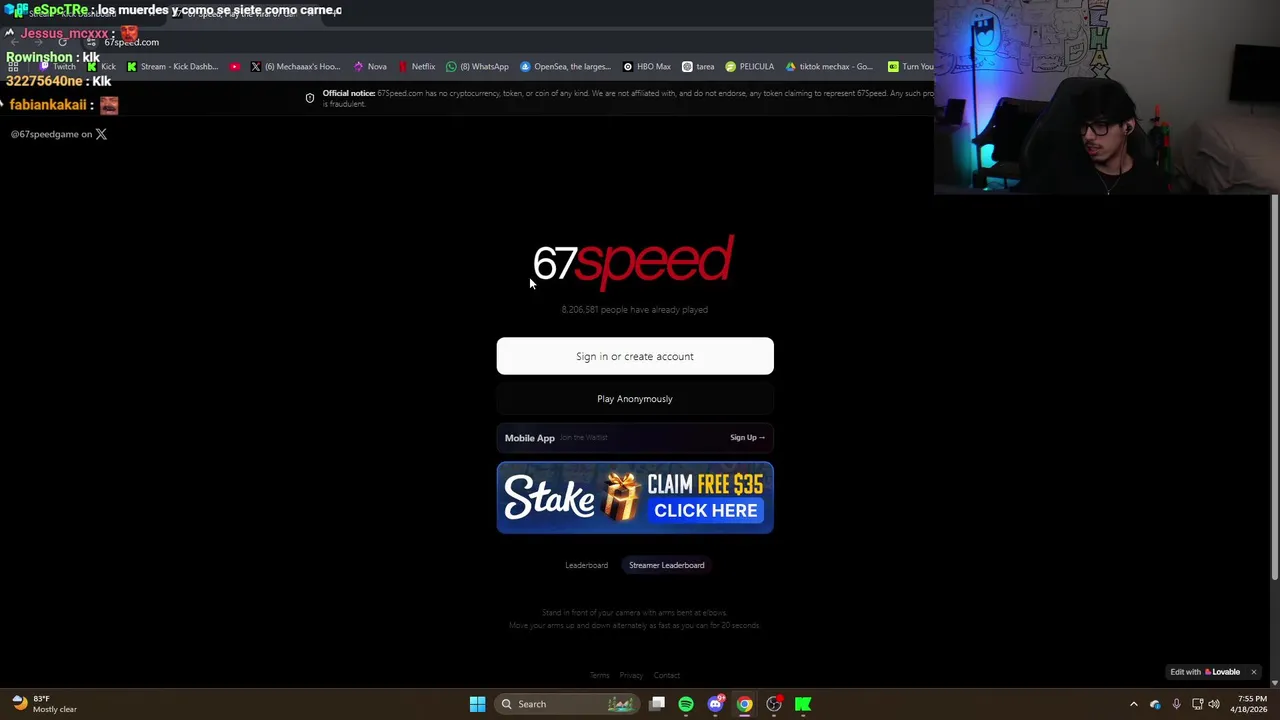Viewport: 1280px width, 720px height.
Task: Click Sign Up for Mobile App waitlist
Action: click(x=747, y=438)
